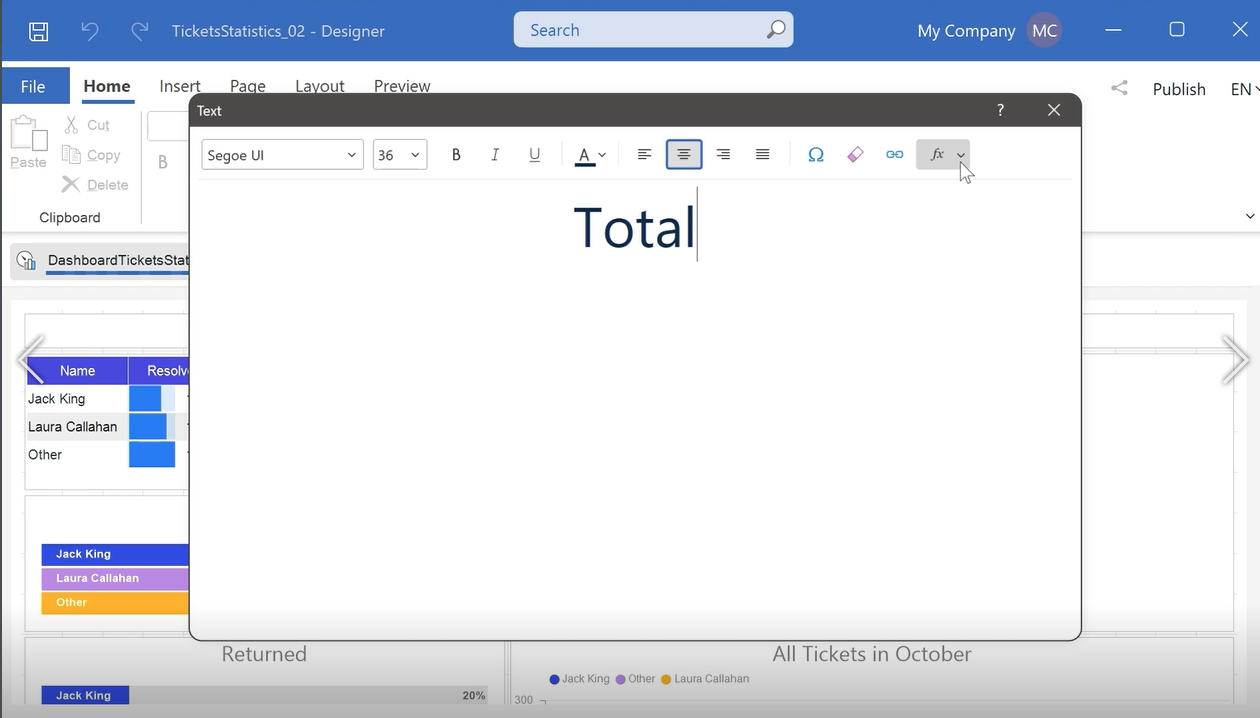This screenshot has width=1260, height=718.
Task: Open help in the Text dialog
Action: point(1000,110)
